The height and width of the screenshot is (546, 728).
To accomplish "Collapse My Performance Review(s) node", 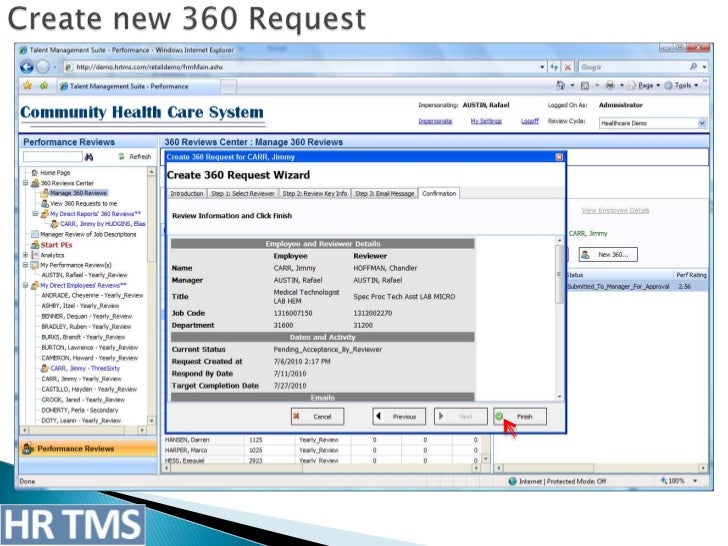I will pos(26,265).
